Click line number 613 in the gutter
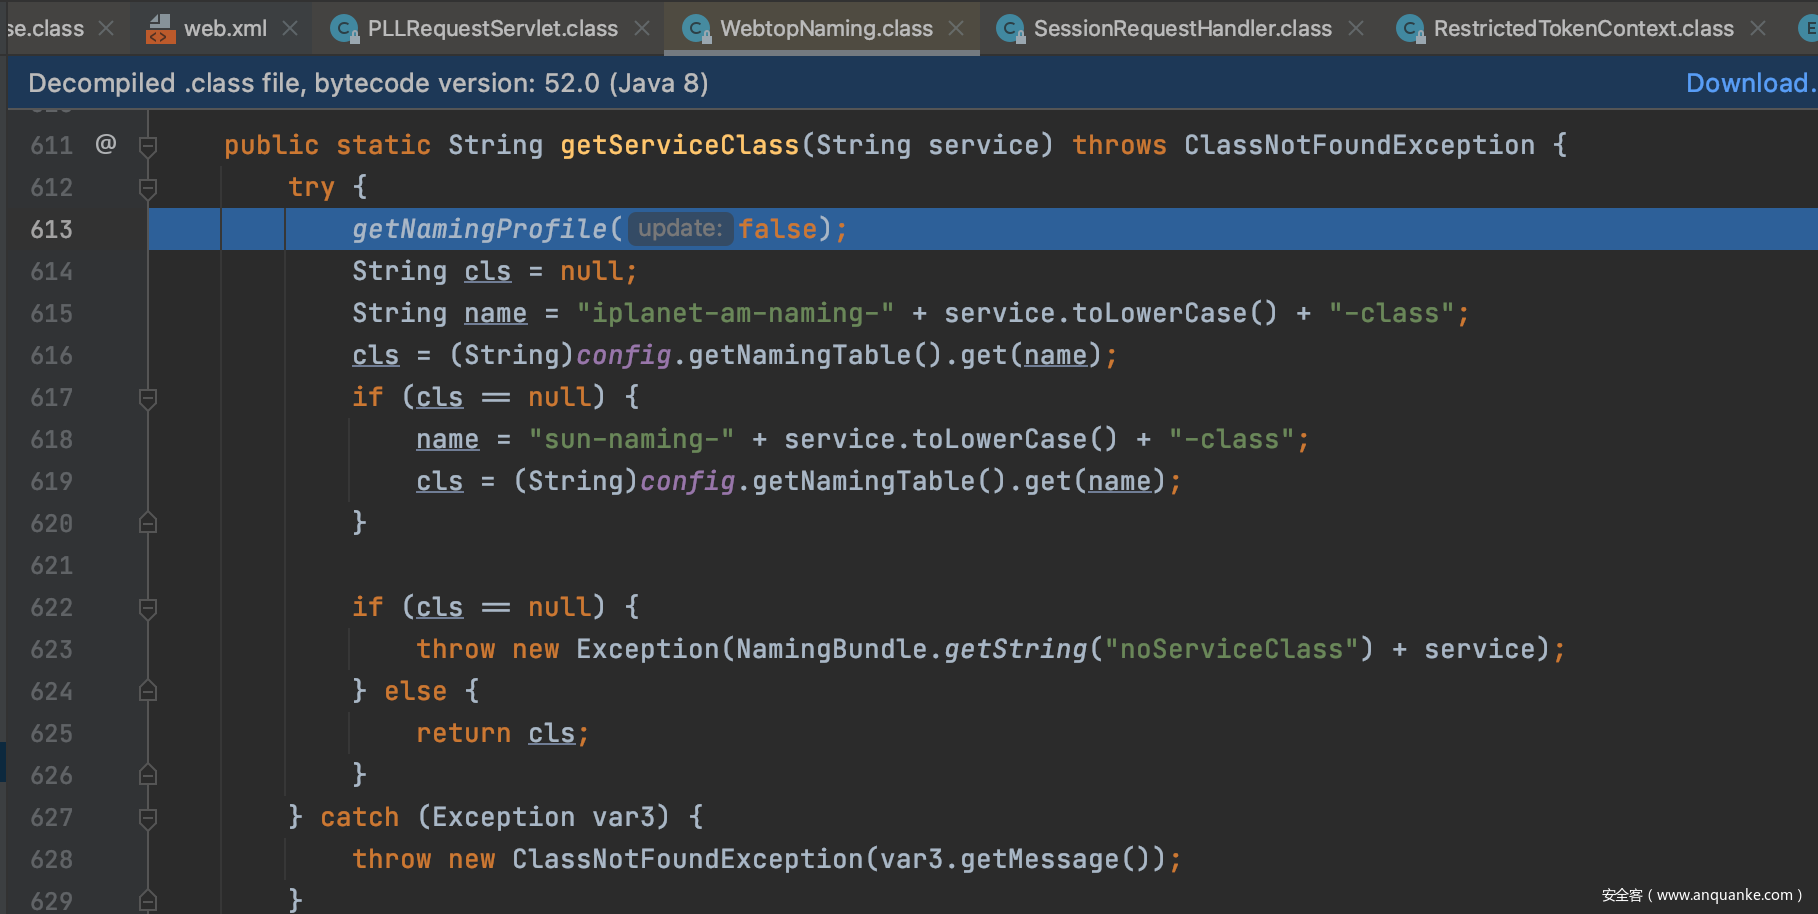 pos(52,230)
